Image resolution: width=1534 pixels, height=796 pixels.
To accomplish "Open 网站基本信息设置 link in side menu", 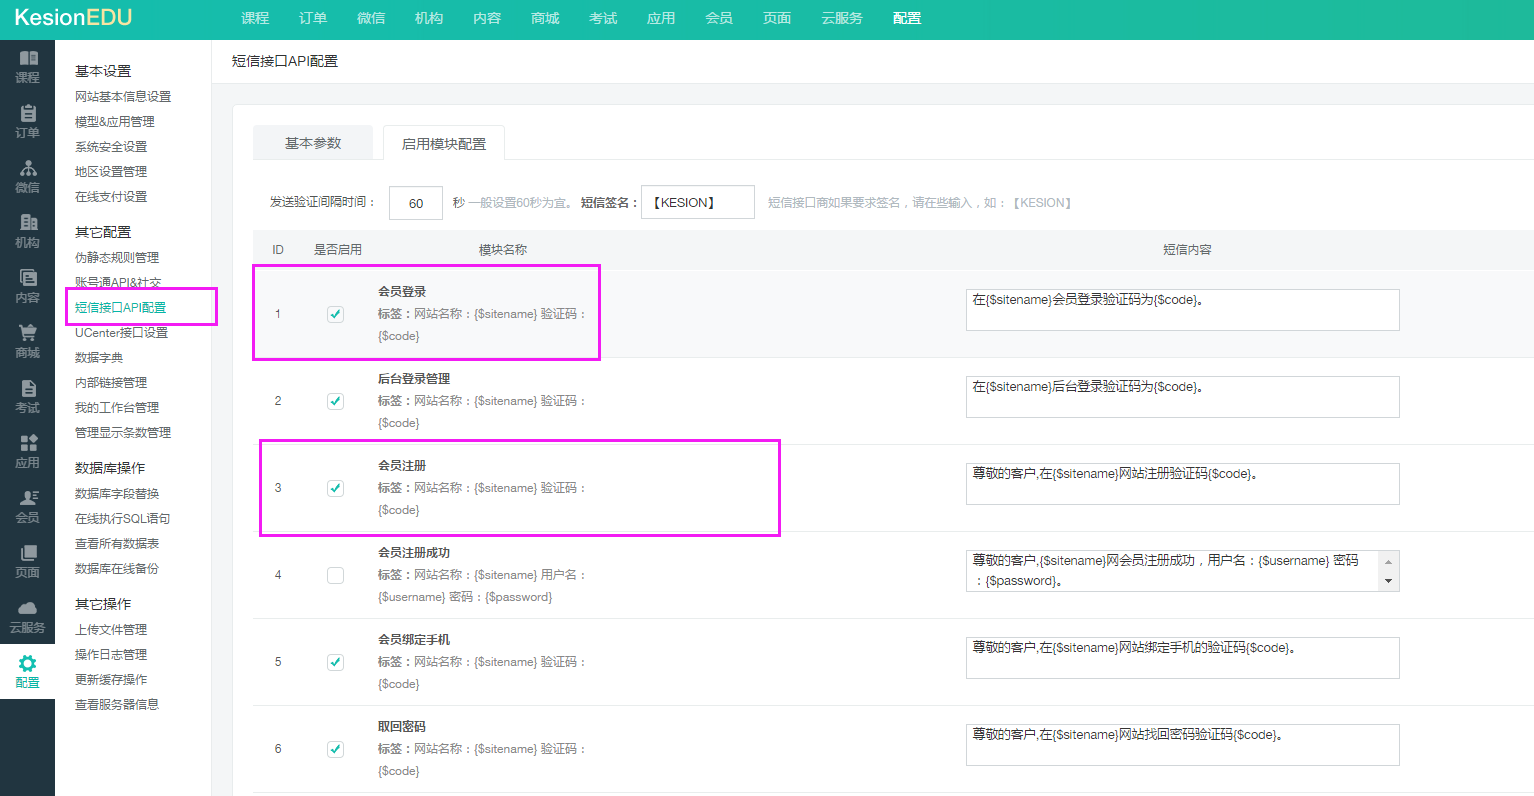I will [123, 97].
